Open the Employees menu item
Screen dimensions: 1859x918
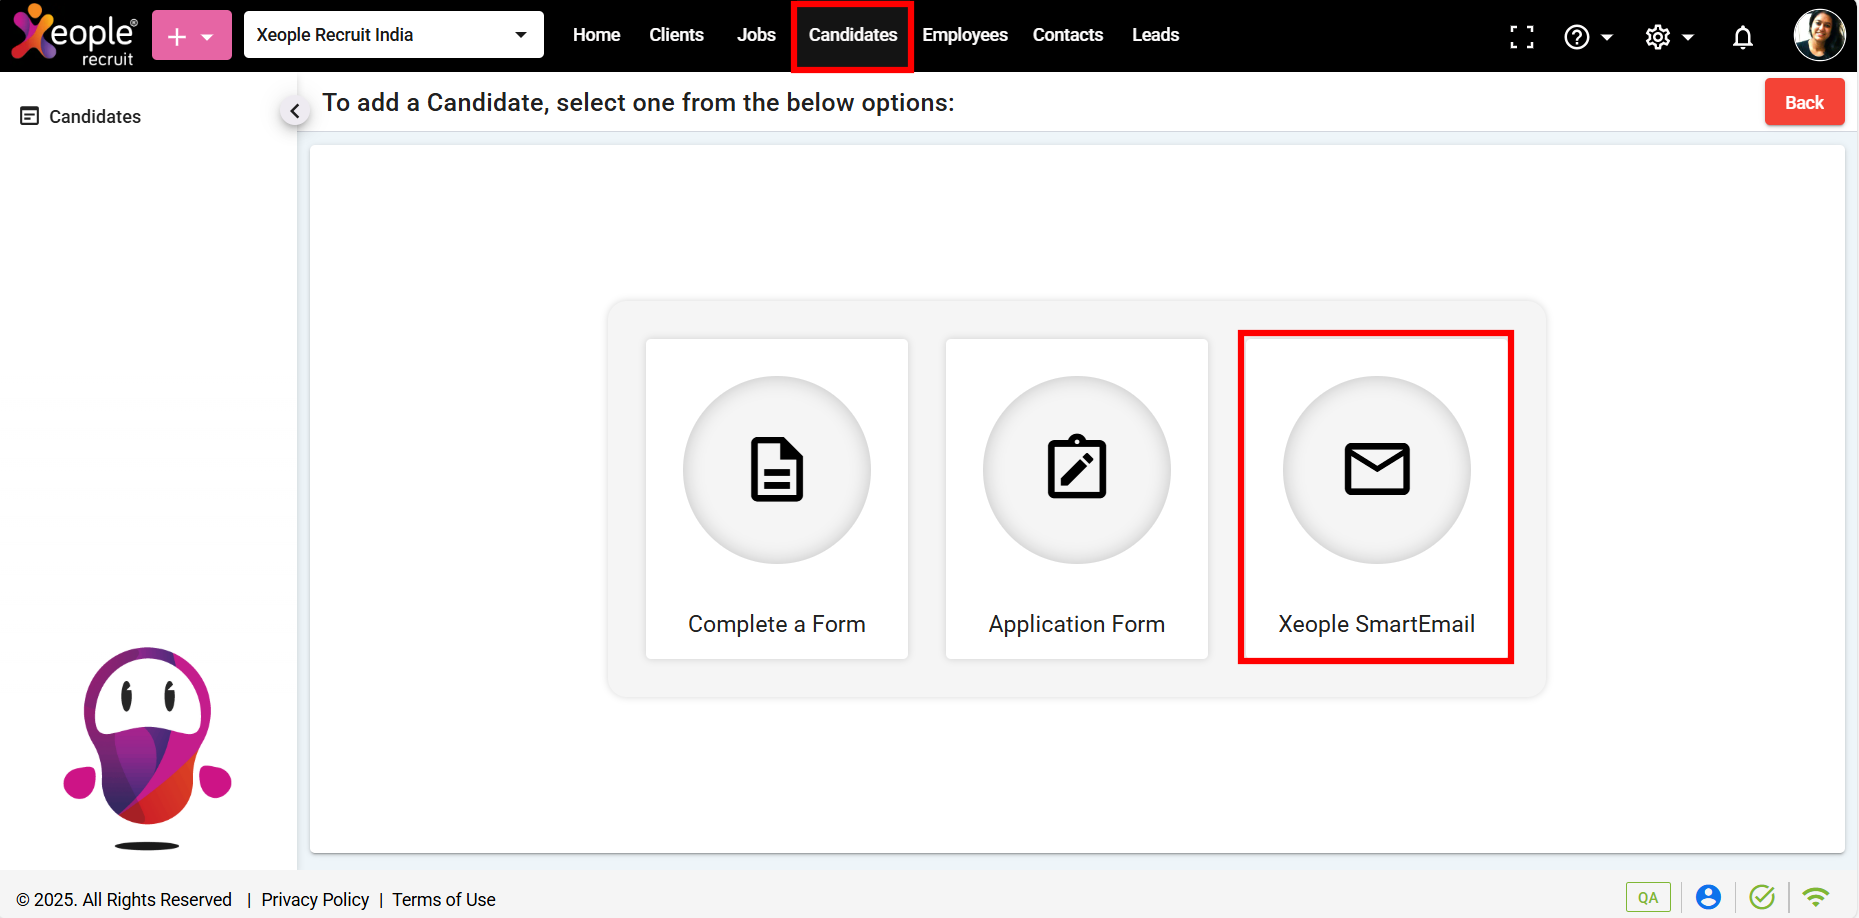point(964,35)
